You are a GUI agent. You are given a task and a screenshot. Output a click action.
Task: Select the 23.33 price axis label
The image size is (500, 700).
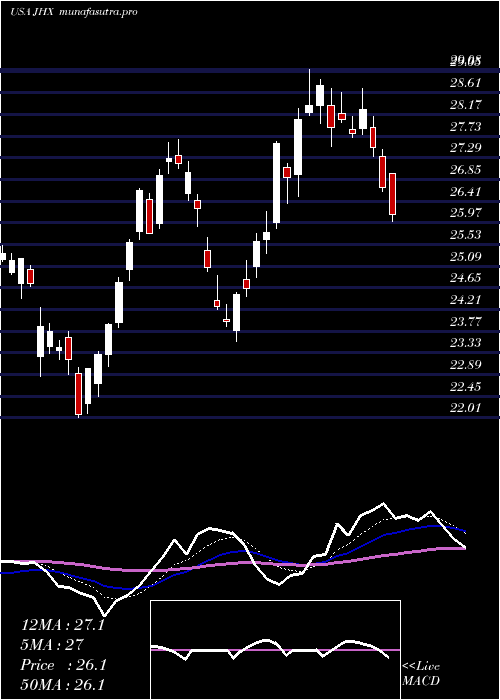click(x=465, y=343)
